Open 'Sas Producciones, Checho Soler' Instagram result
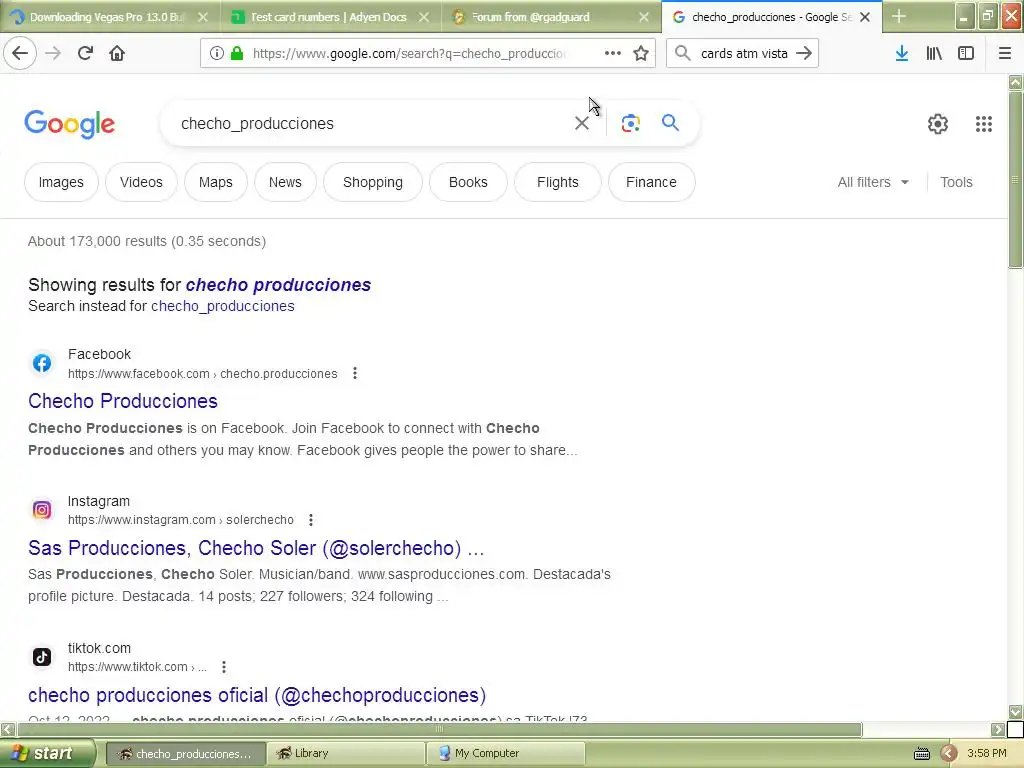The image size is (1024, 768). tap(256, 548)
